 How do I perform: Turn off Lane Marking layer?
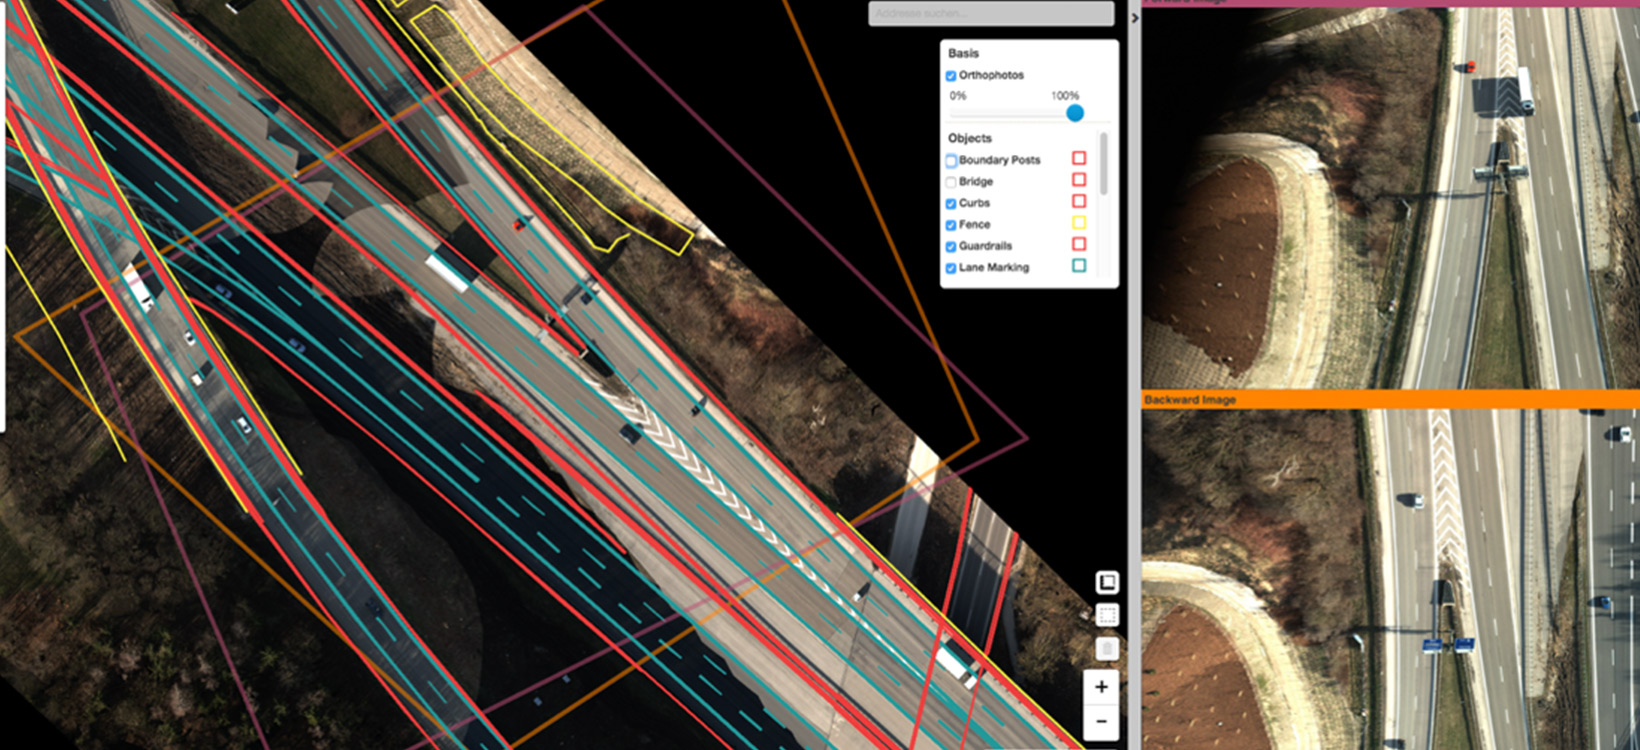951,268
